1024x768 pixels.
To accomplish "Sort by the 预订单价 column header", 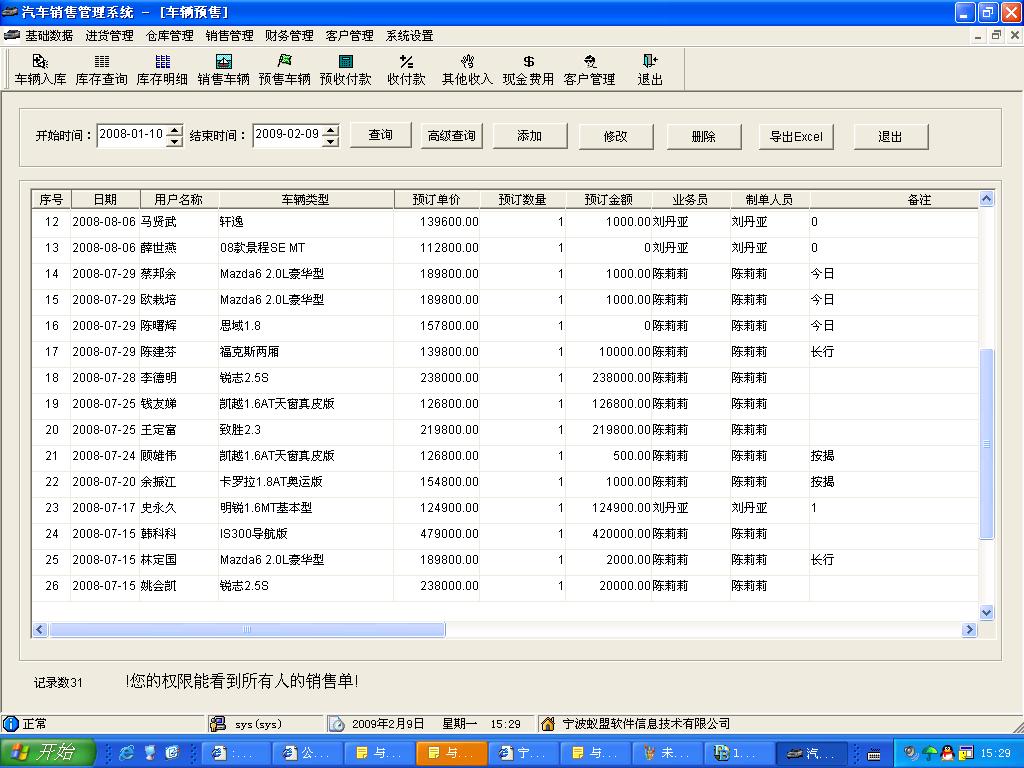I will tap(436, 199).
